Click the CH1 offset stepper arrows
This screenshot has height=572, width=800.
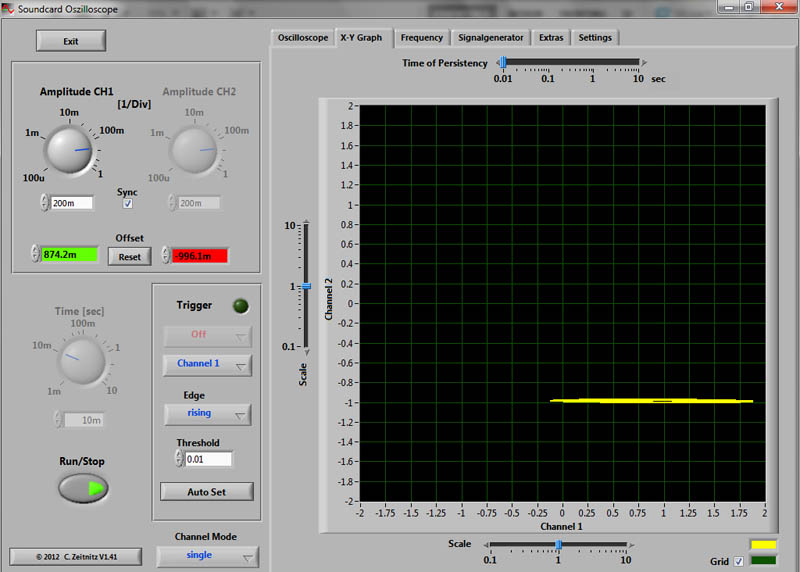35,255
